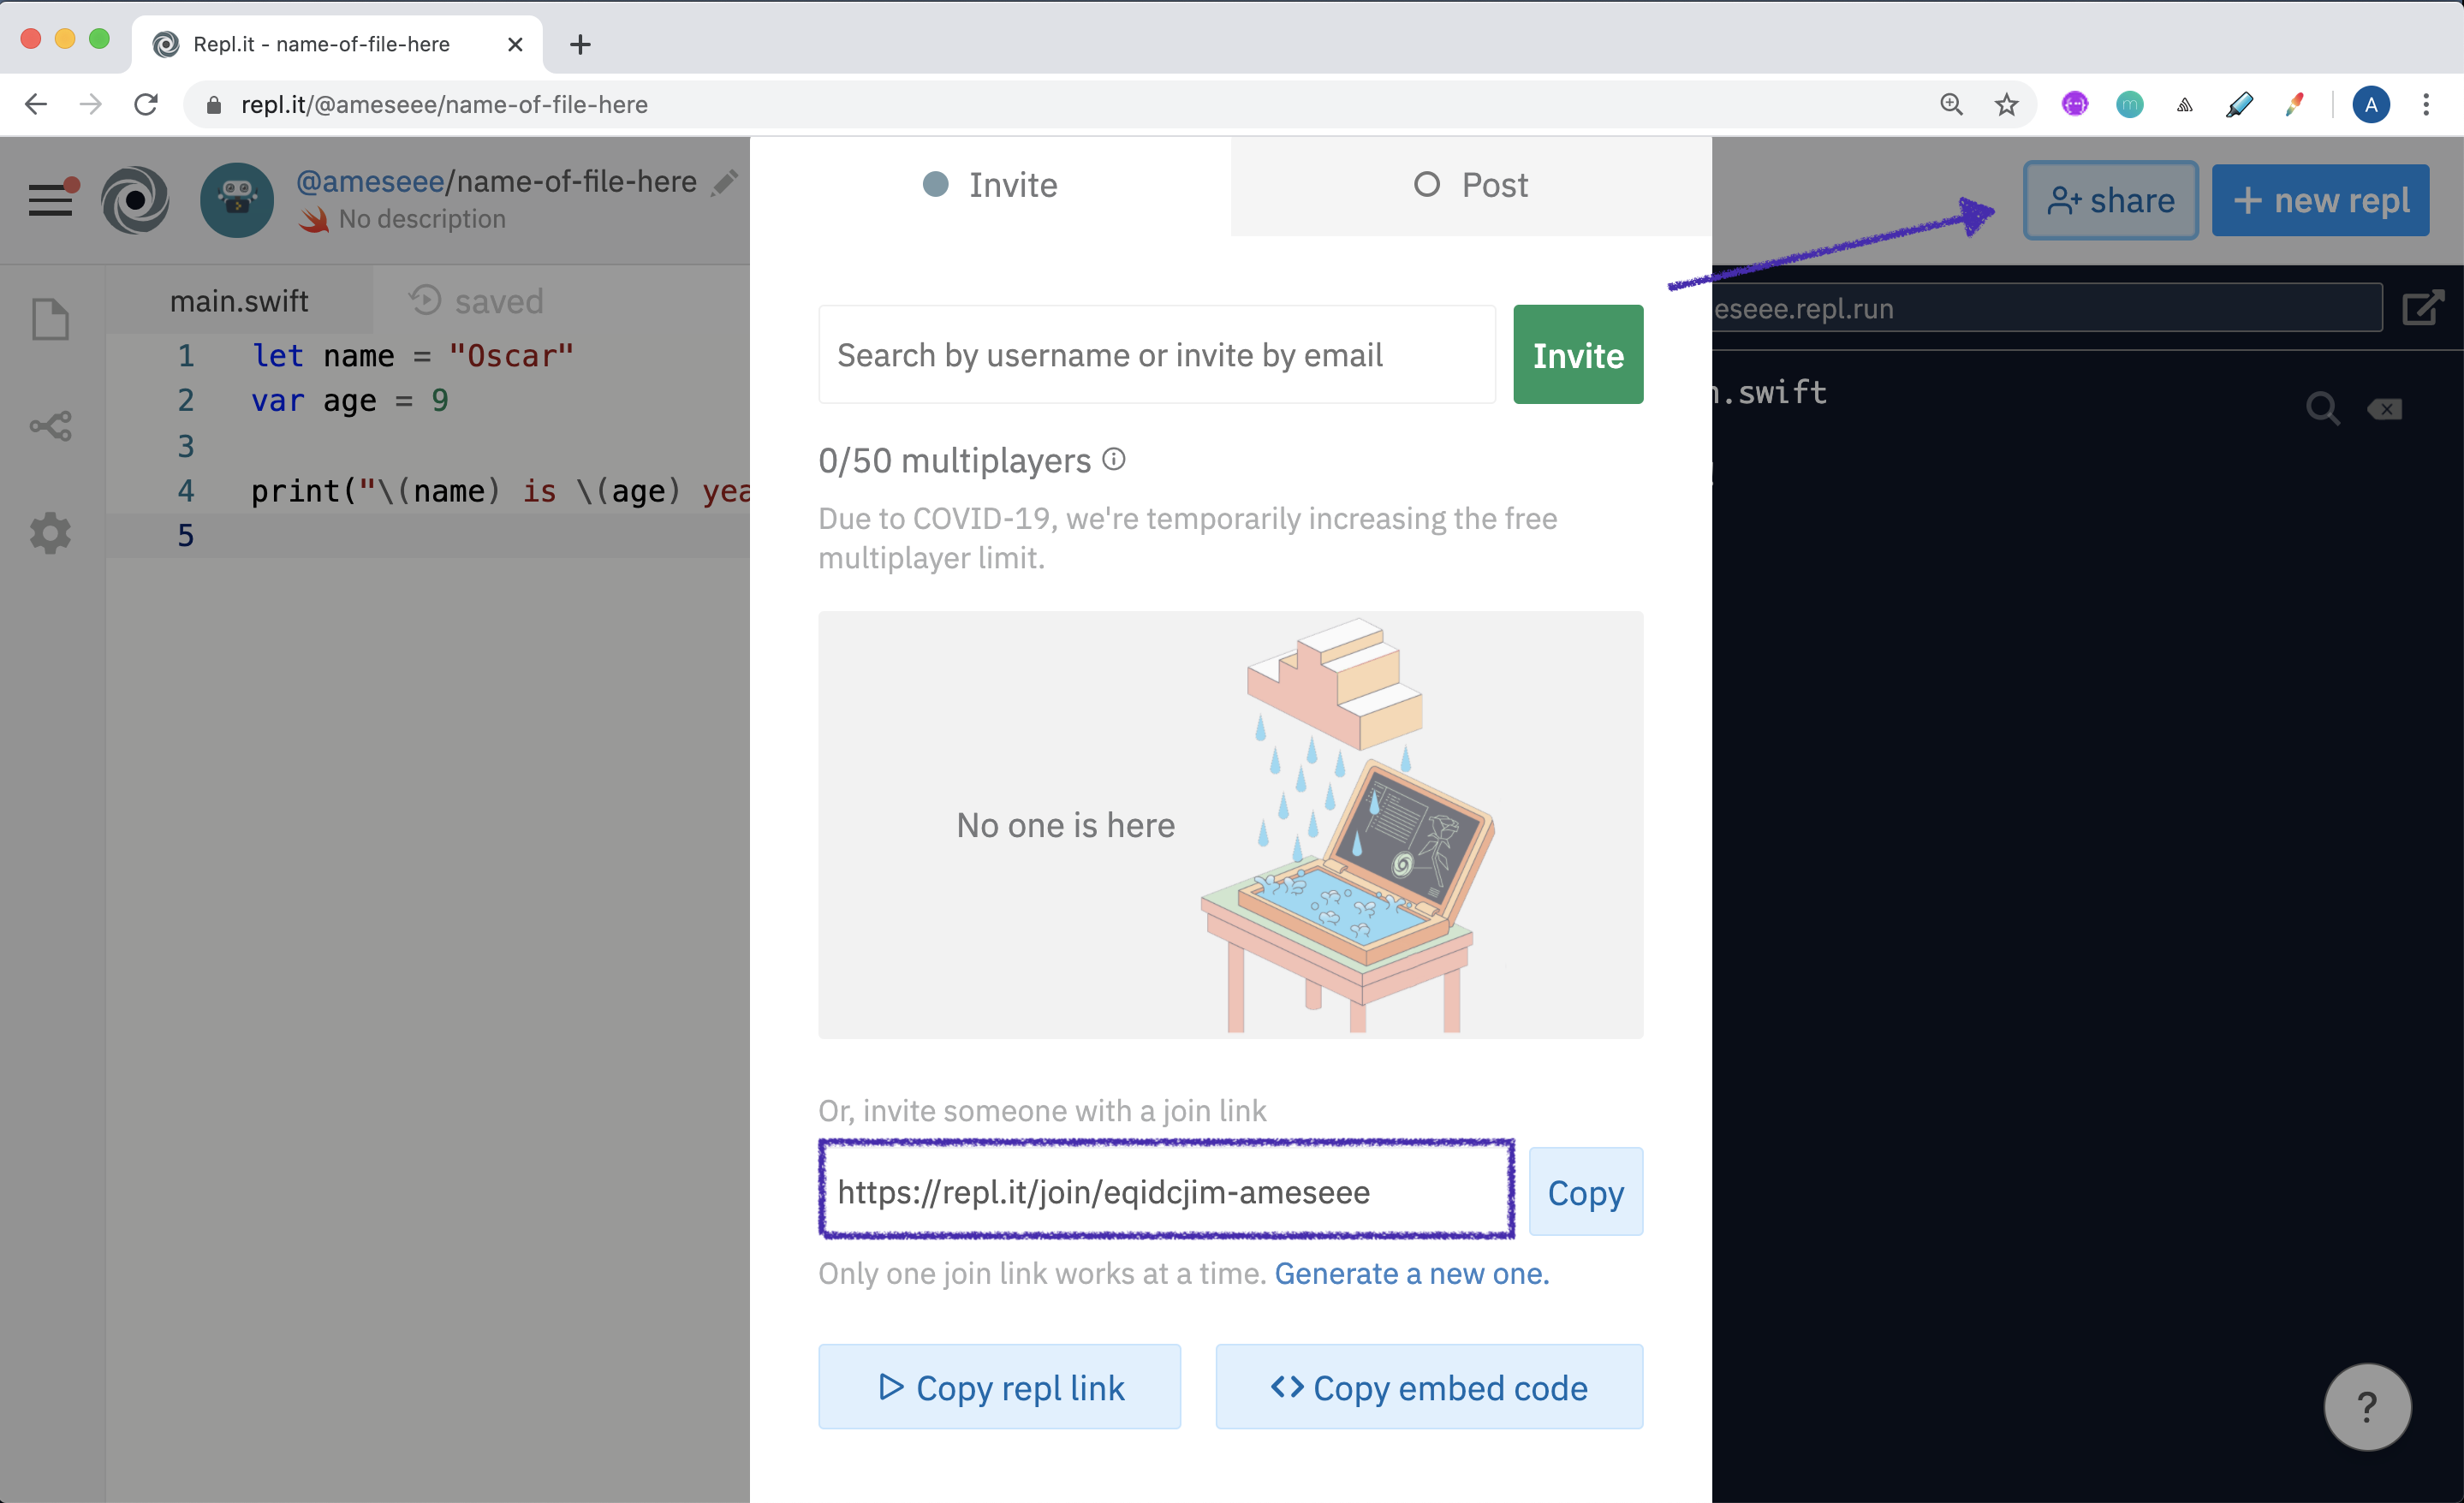The image size is (2464, 1503).
Task: Click the green Invite button
Action: tap(1578, 355)
